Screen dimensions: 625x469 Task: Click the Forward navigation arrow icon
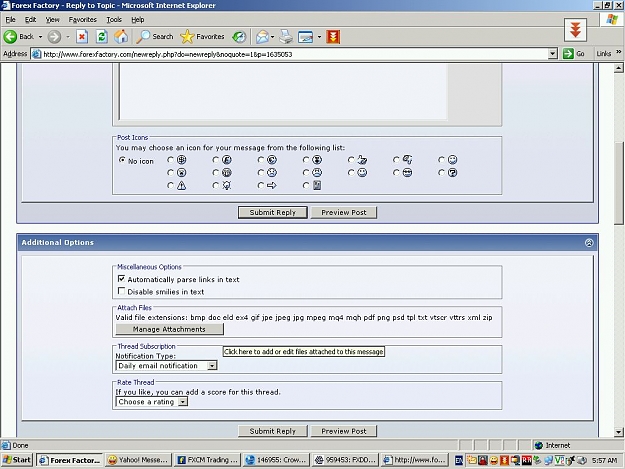pos(54,37)
